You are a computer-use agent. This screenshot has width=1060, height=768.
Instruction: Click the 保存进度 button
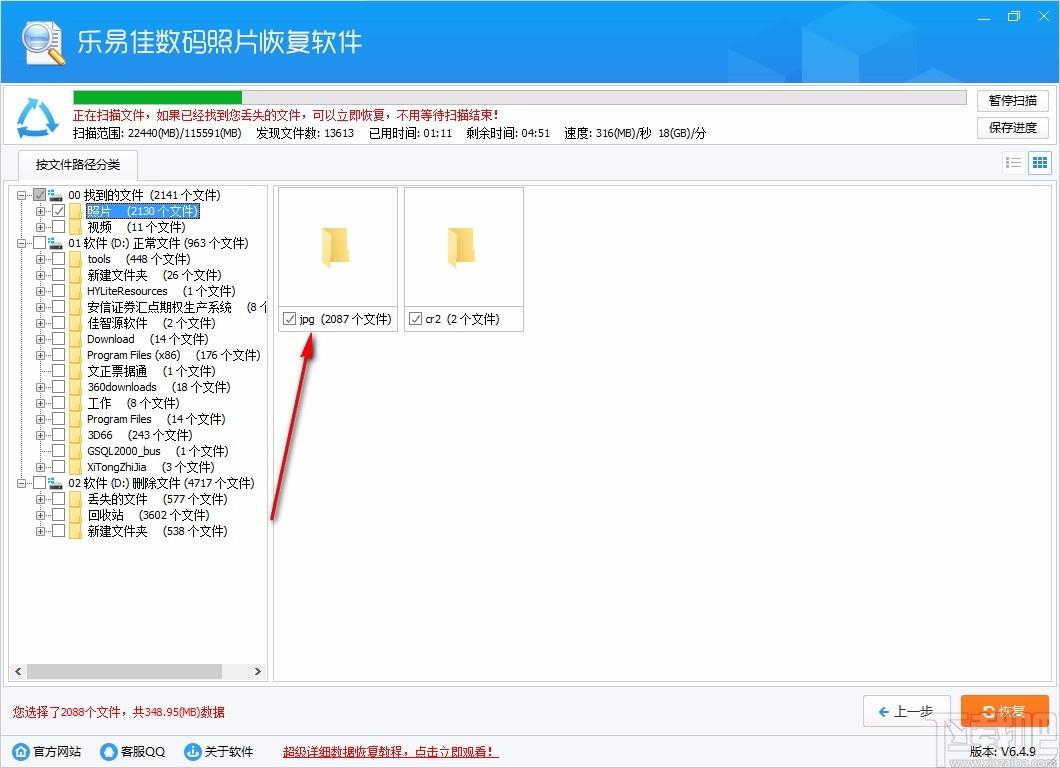click(x=1013, y=128)
